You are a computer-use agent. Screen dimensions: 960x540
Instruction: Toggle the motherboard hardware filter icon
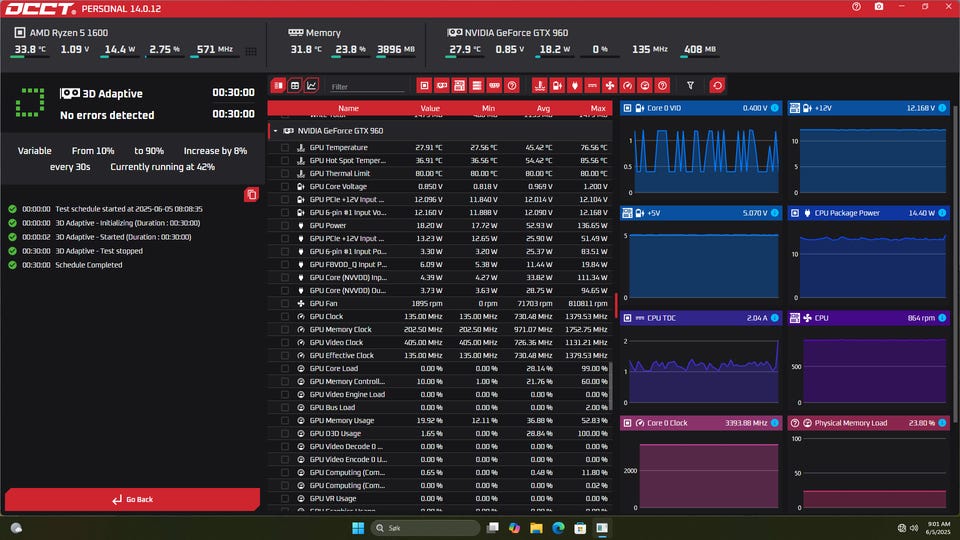(x=459, y=86)
